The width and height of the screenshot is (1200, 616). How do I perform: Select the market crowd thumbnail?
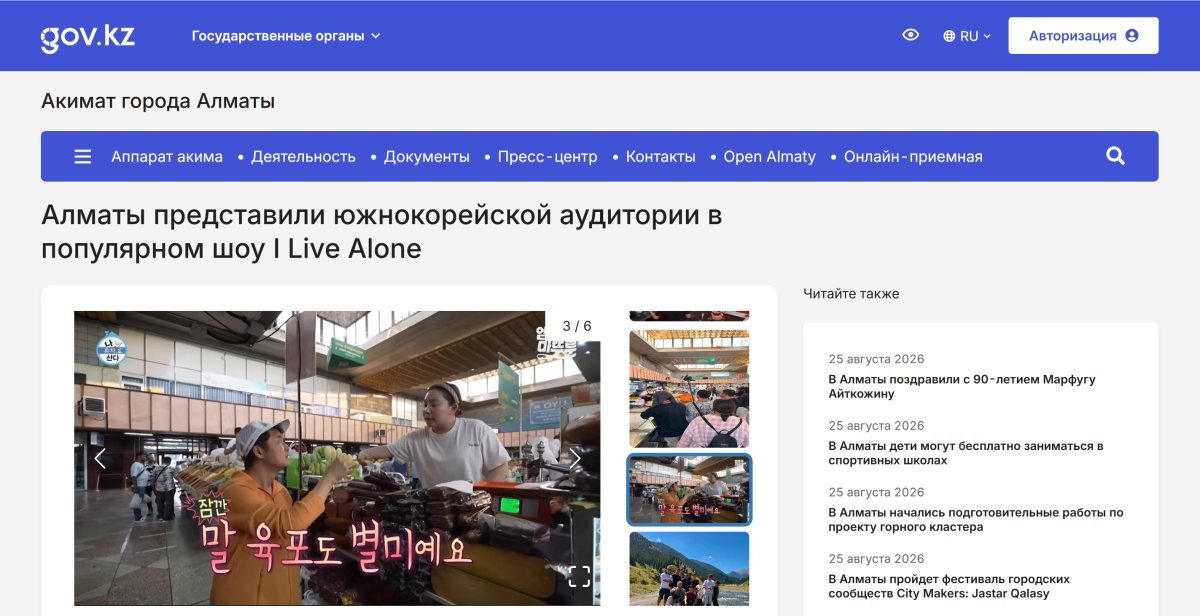click(x=689, y=389)
